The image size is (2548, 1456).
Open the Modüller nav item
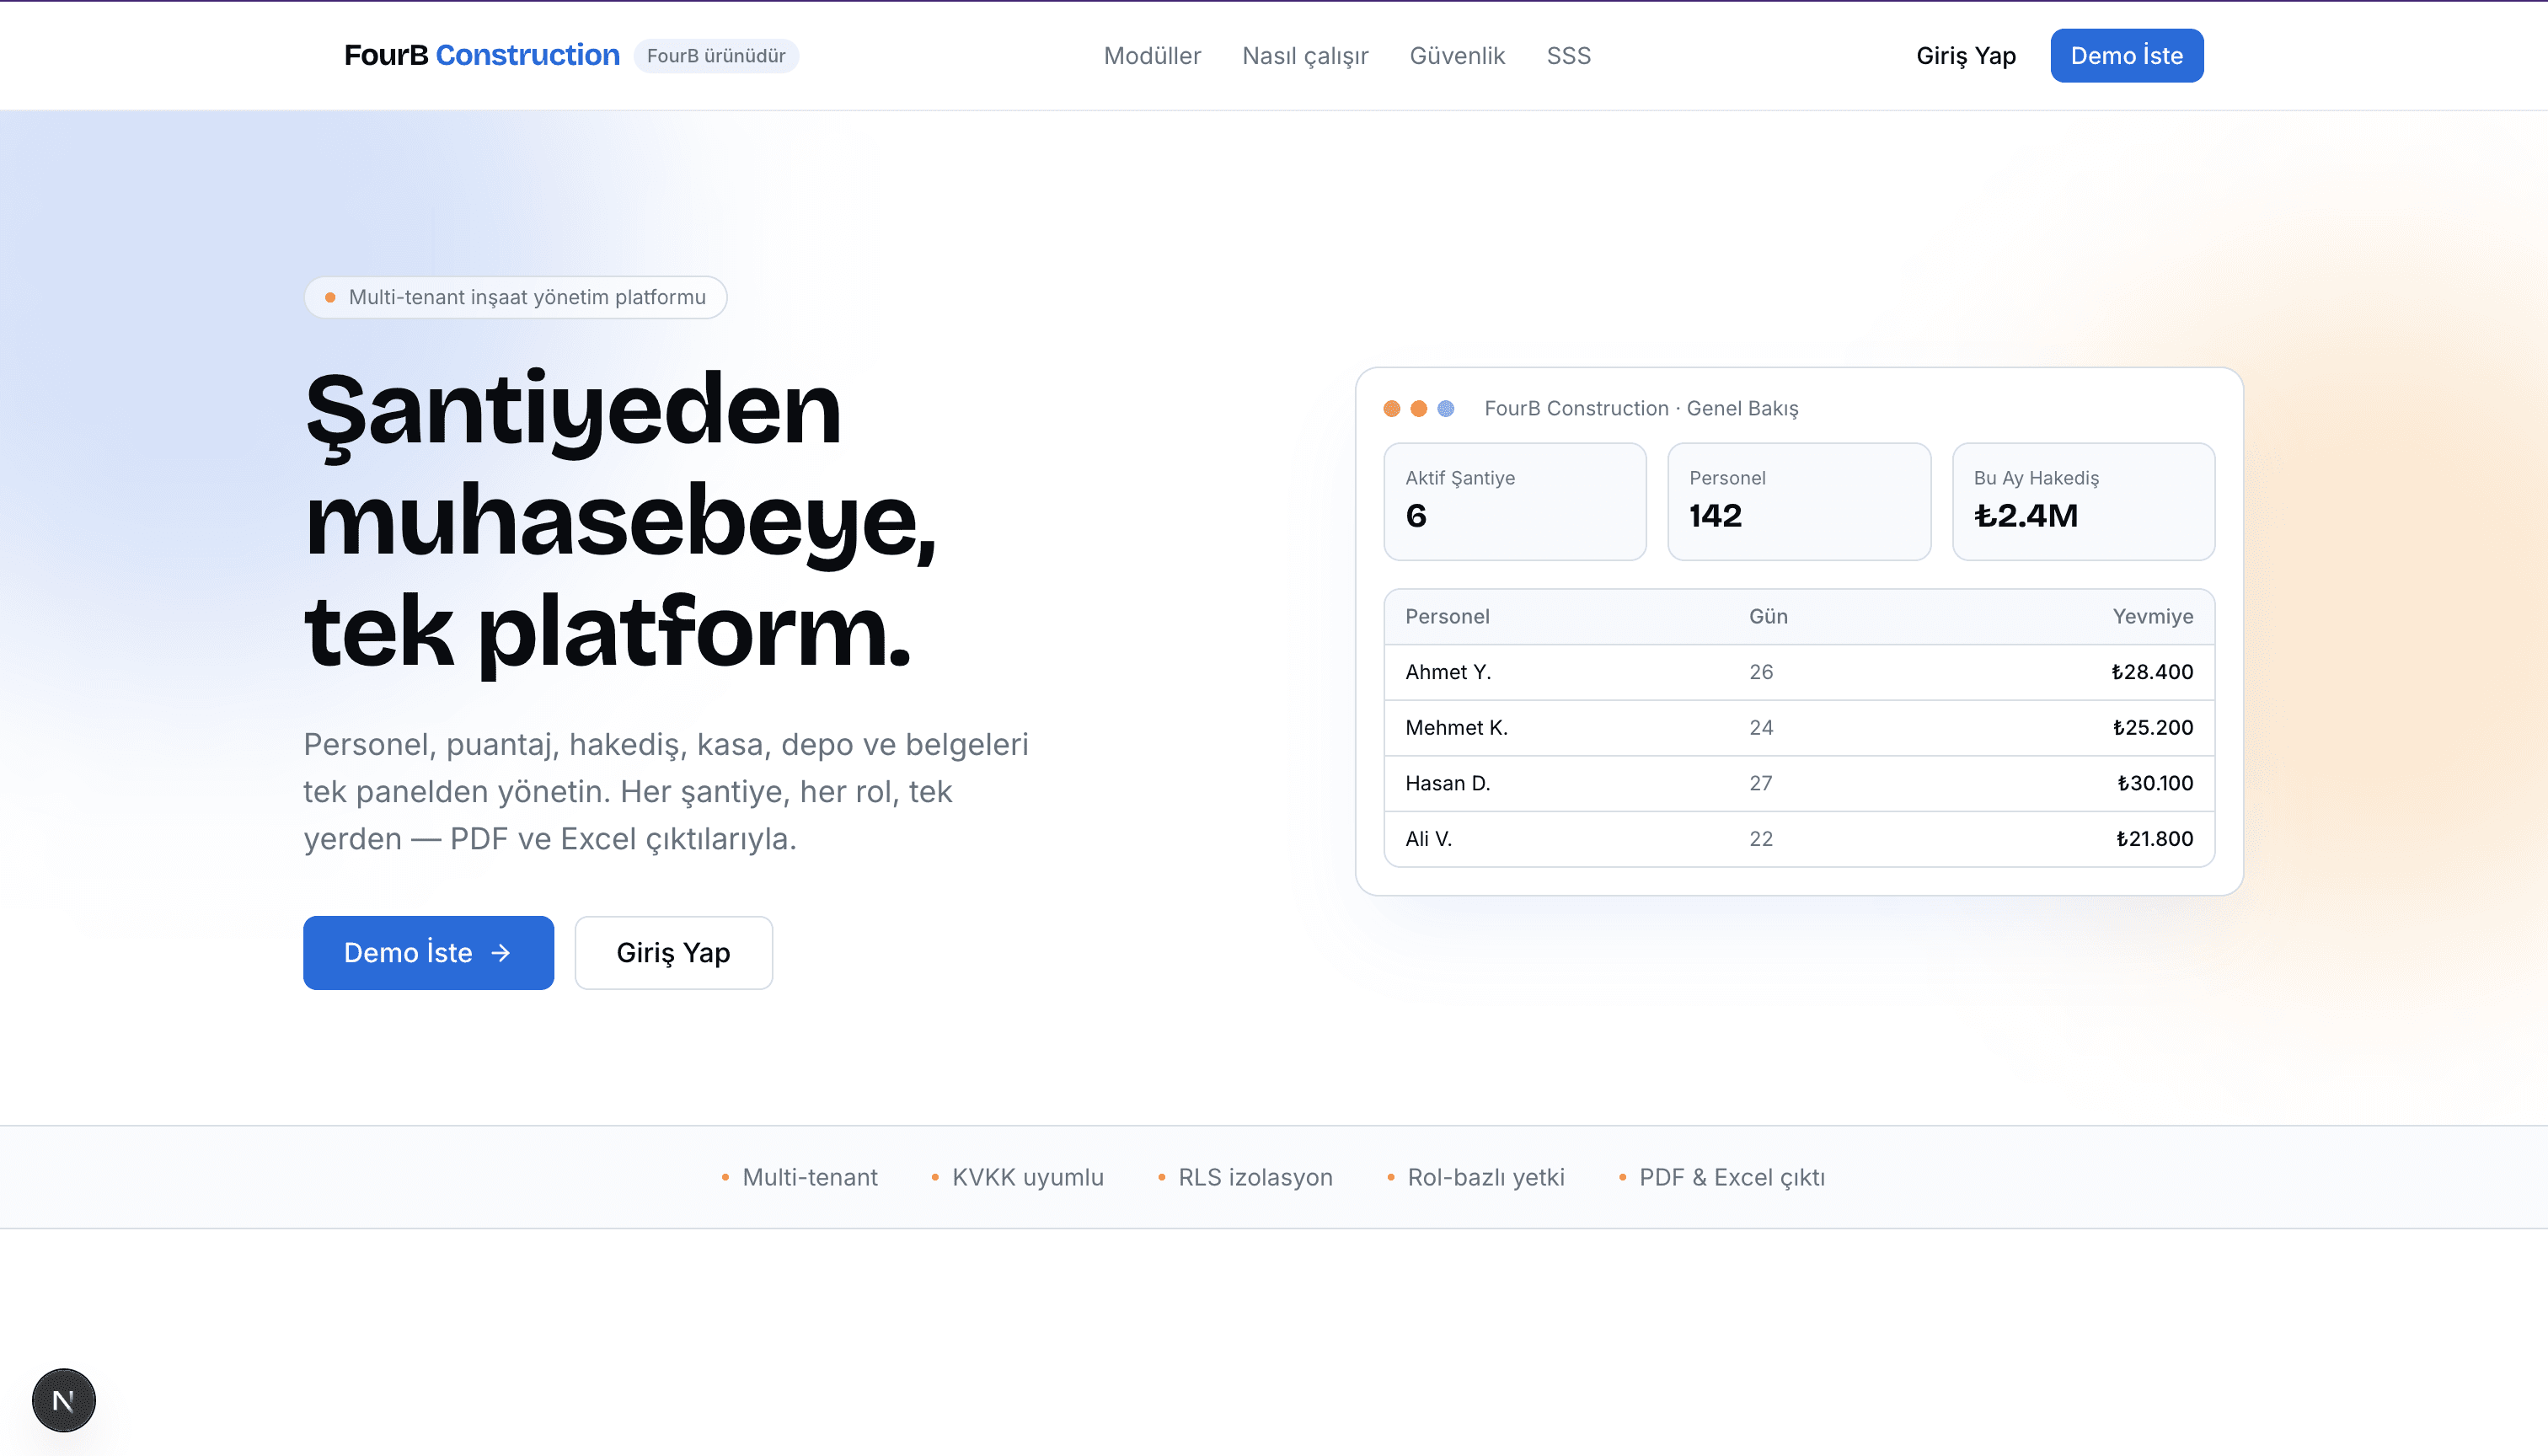(x=1152, y=56)
